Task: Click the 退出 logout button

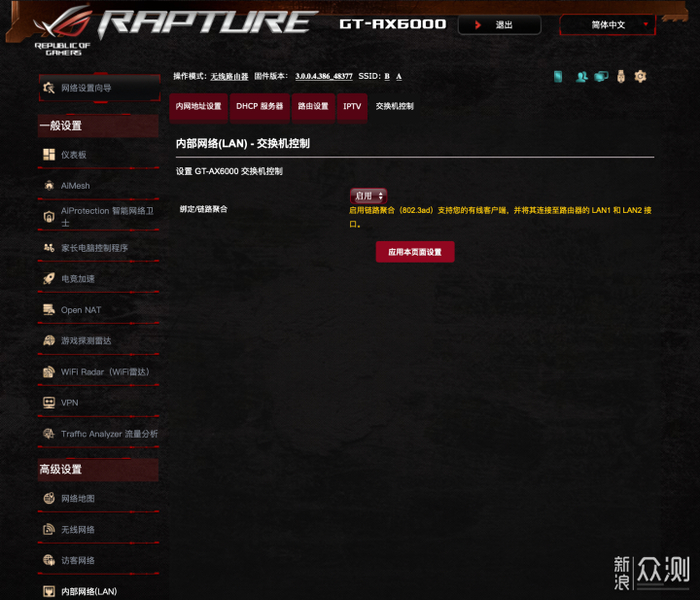Action: pyautogui.click(x=500, y=25)
